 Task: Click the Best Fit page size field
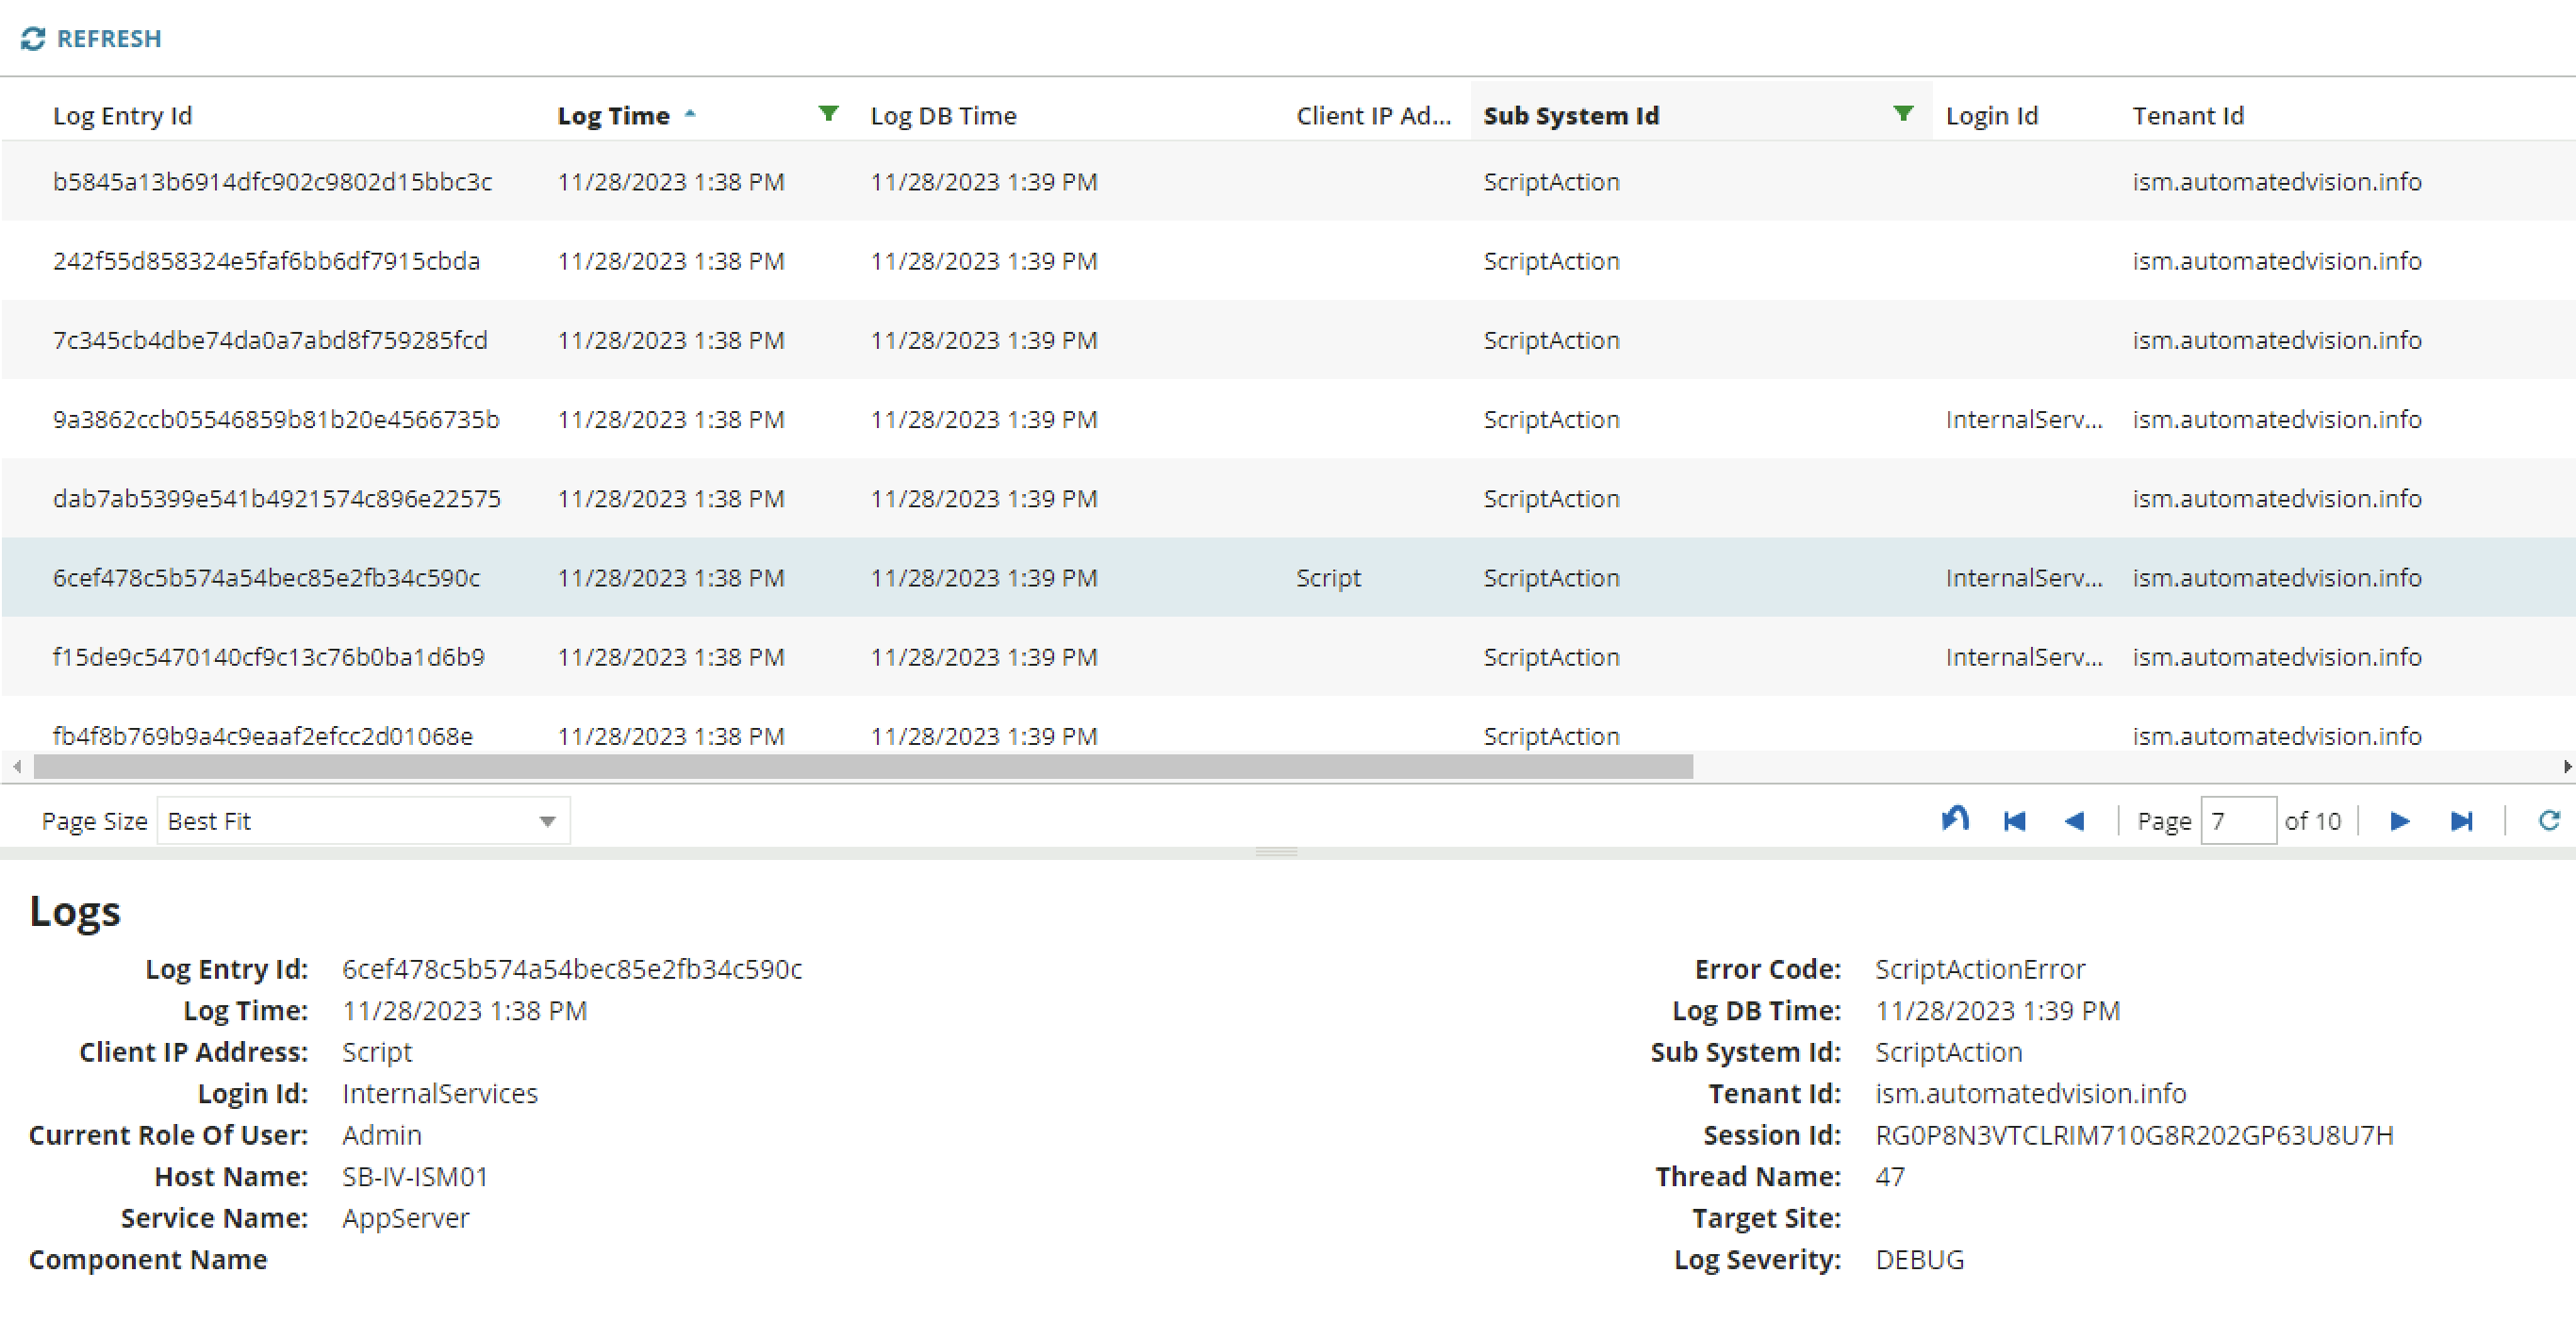click(x=363, y=821)
